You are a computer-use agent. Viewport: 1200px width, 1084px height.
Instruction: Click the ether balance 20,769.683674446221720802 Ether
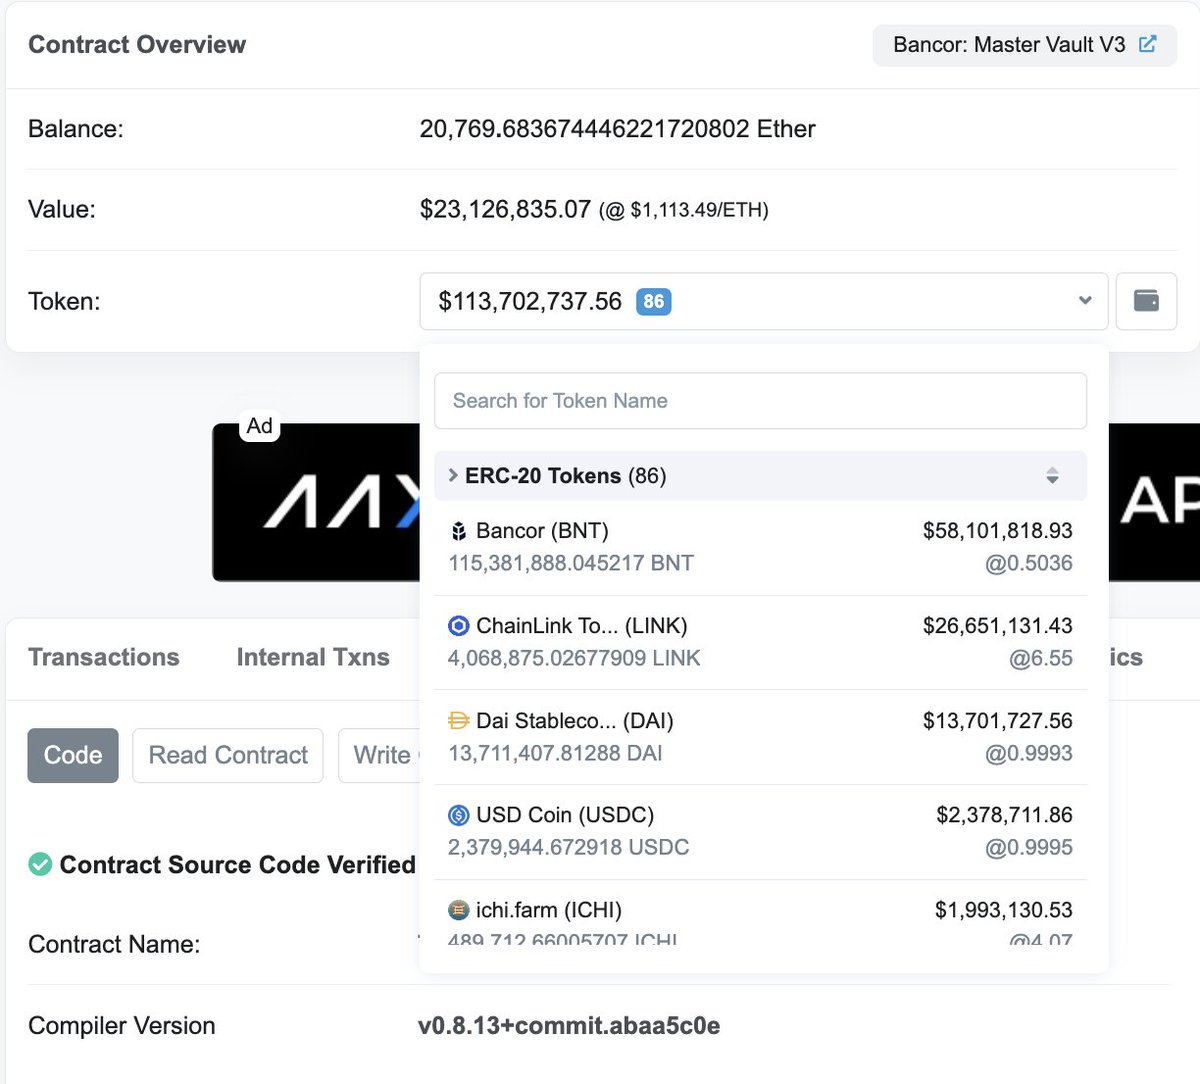pyautogui.click(x=617, y=129)
